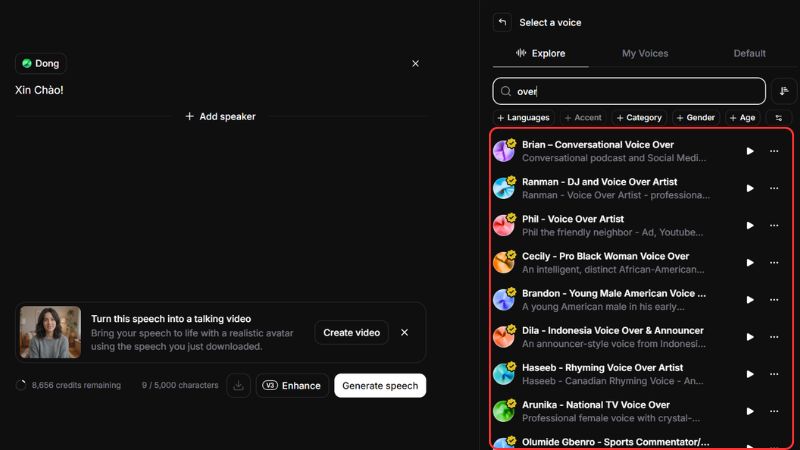This screenshot has height=450, width=800.
Task: Expand the Gender filter
Action: pos(695,118)
